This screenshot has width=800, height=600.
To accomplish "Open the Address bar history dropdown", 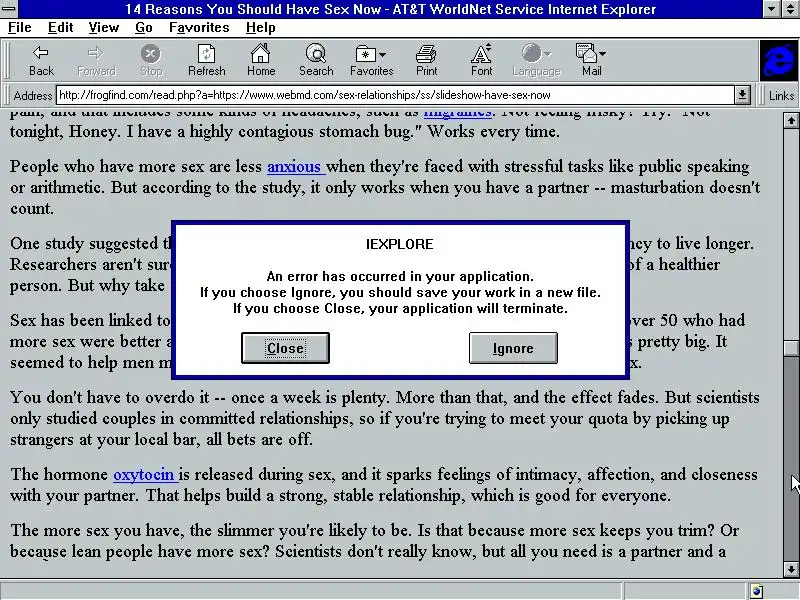I will click(x=742, y=95).
